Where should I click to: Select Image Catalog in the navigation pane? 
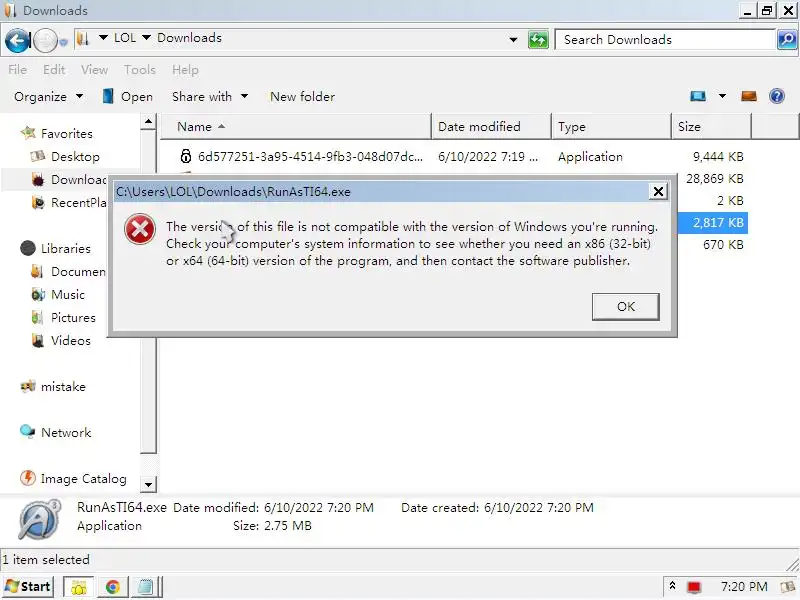pyautogui.click(x=83, y=479)
